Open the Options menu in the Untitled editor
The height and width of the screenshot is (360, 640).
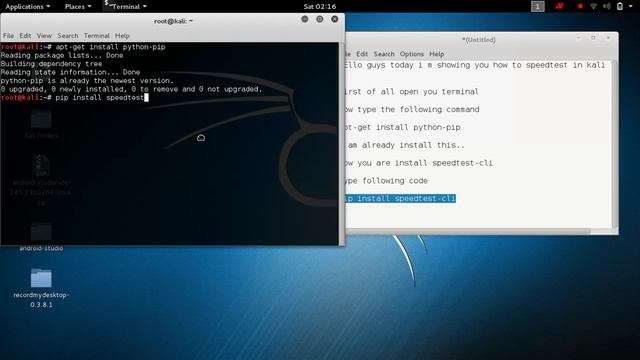pyautogui.click(x=411, y=54)
